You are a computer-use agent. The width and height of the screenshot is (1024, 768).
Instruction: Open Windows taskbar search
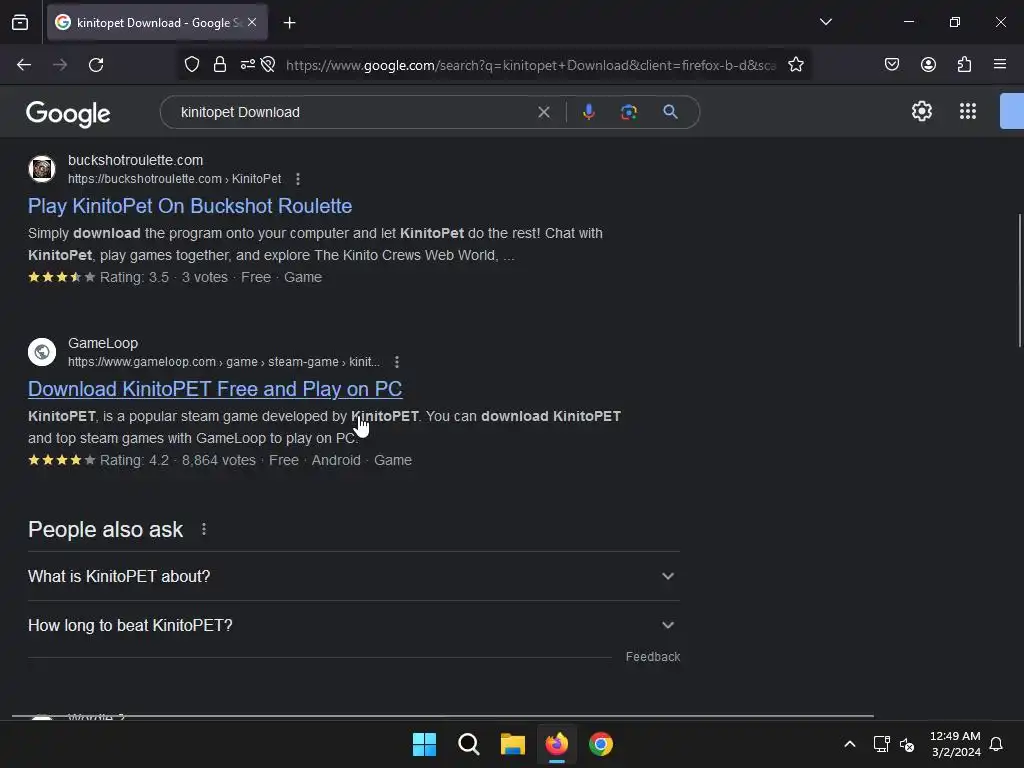(x=468, y=744)
